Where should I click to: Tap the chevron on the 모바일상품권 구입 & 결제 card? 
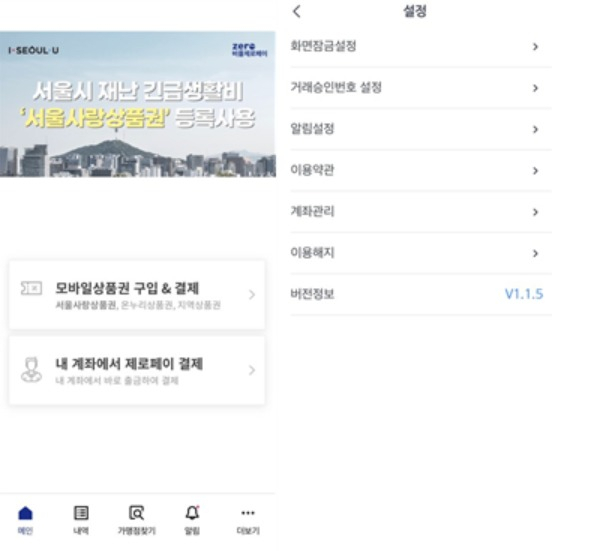pyautogui.click(x=252, y=295)
